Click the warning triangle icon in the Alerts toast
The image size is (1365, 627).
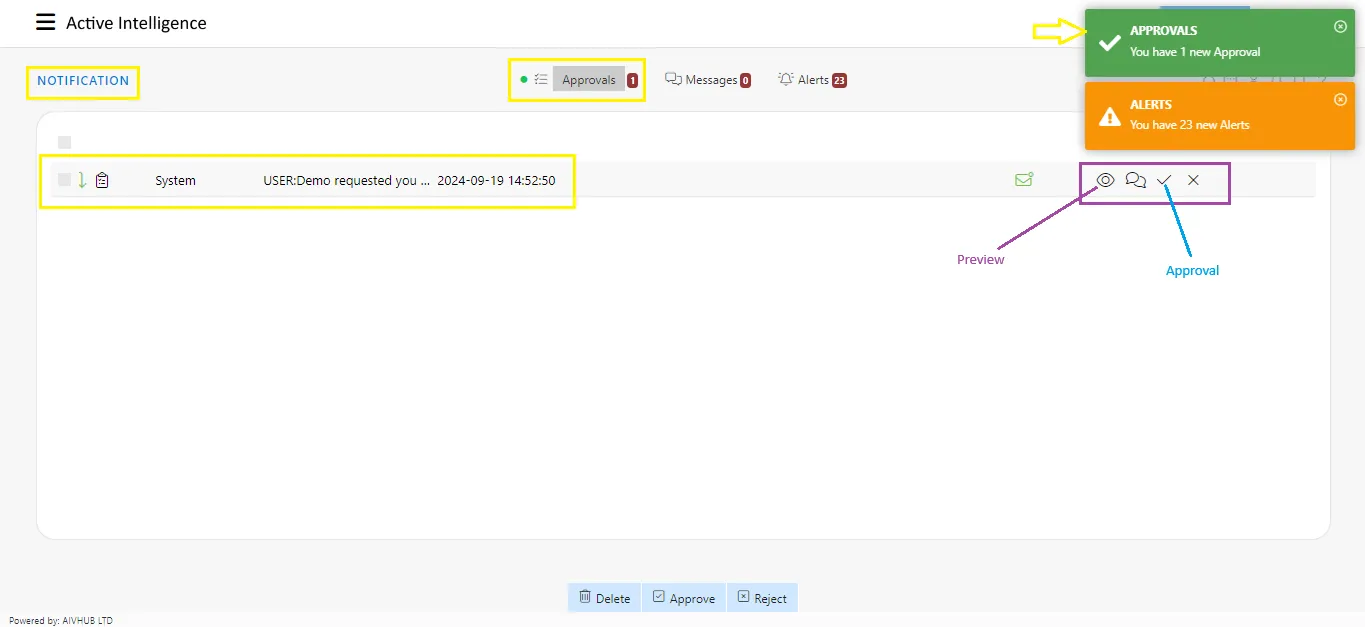tap(1109, 116)
